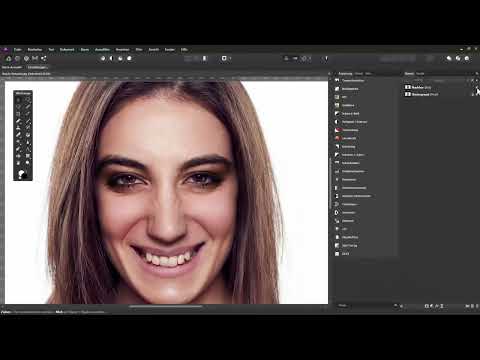This screenshot has height=360, width=480.
Task: Open the Bearbeiten menu
Action: click(x=35, y=50)
